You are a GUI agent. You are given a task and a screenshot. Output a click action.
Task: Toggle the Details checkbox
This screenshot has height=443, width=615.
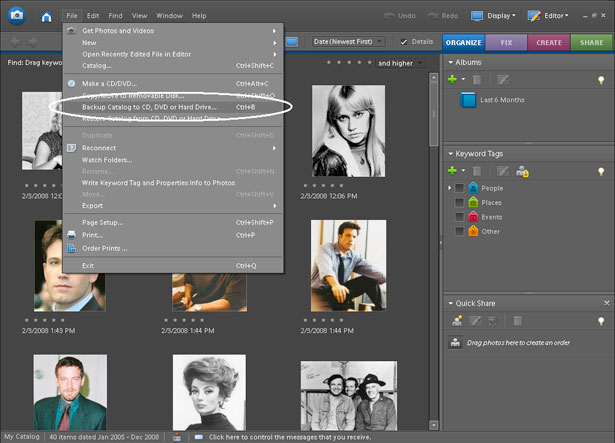click(404, 42)
